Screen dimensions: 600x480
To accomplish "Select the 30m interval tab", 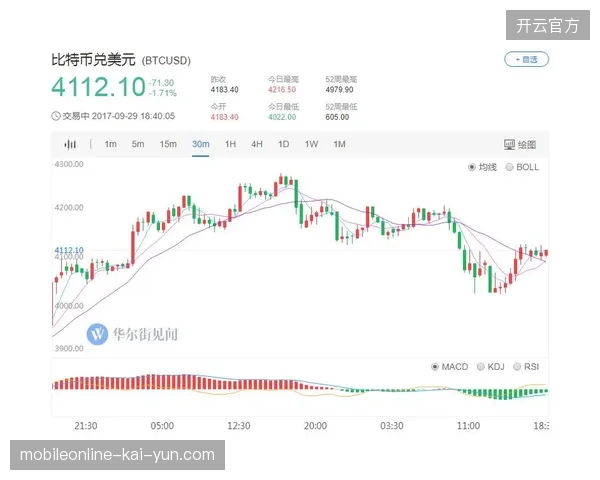I will tap(201, 144).
